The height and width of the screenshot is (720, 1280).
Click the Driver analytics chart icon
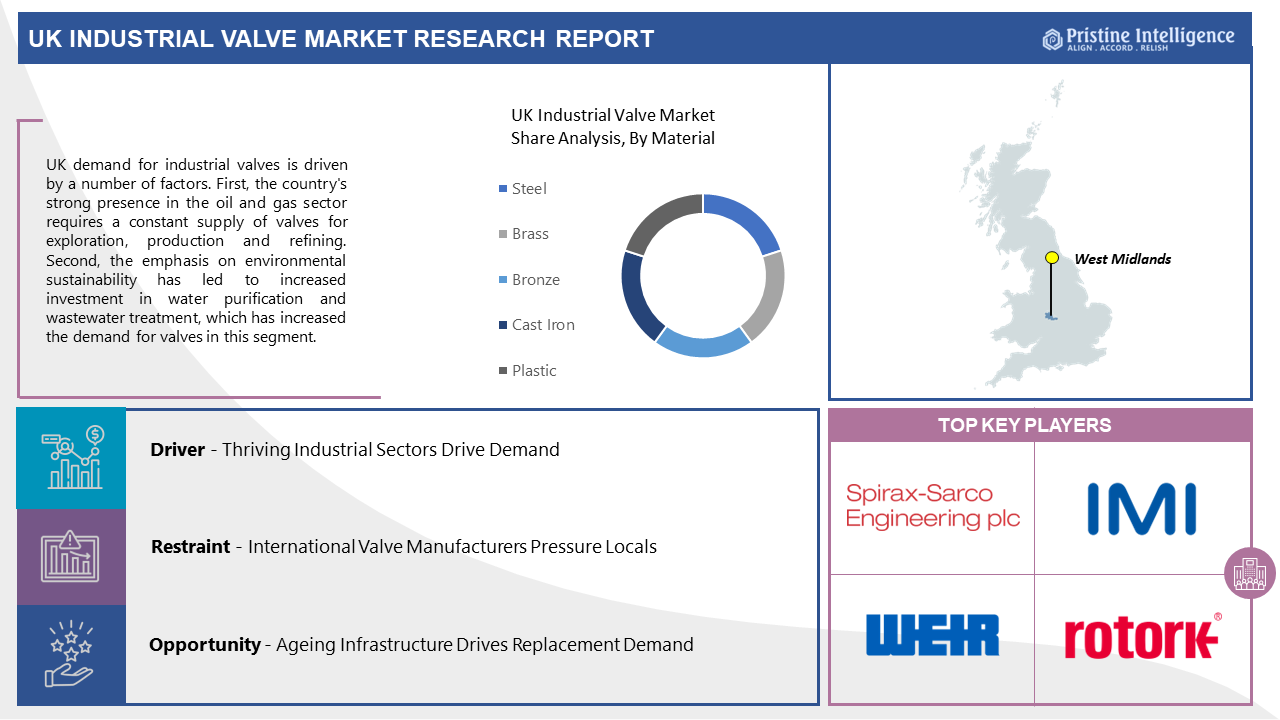(x=71, y=458)
